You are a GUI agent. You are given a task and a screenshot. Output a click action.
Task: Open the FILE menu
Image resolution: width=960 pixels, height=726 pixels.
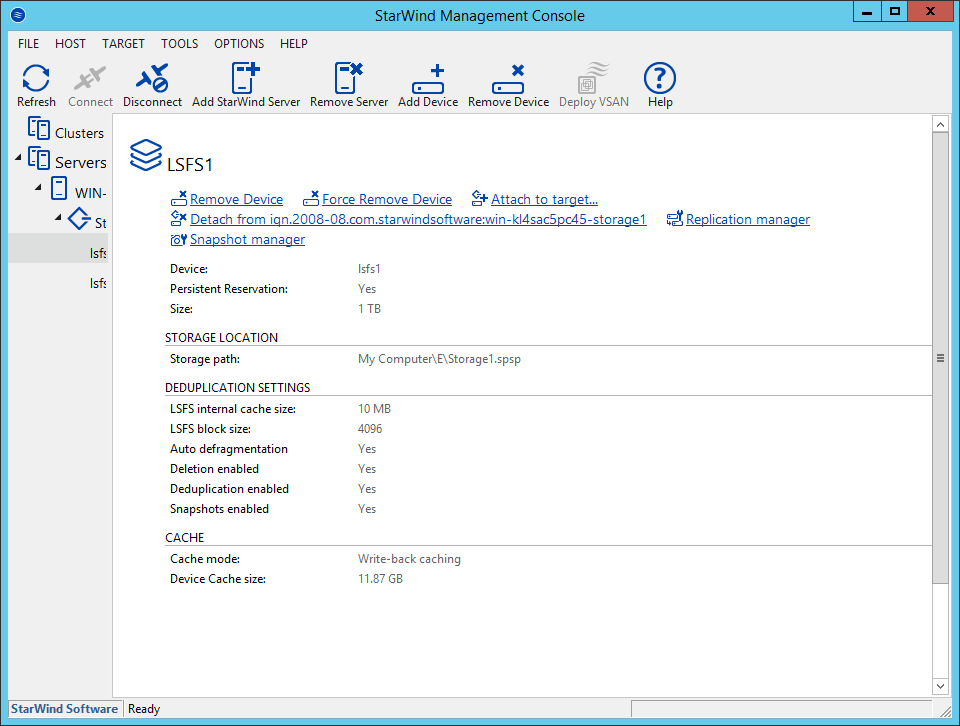(x=28, y=43)
